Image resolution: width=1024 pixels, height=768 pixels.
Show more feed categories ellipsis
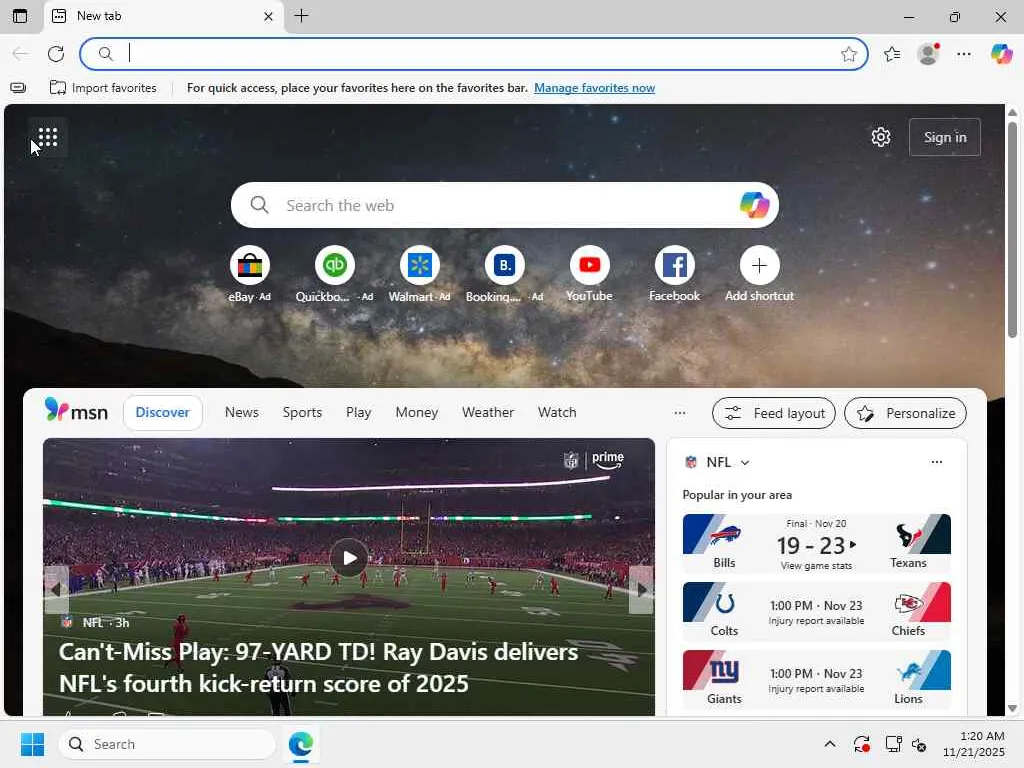(680, 413)
